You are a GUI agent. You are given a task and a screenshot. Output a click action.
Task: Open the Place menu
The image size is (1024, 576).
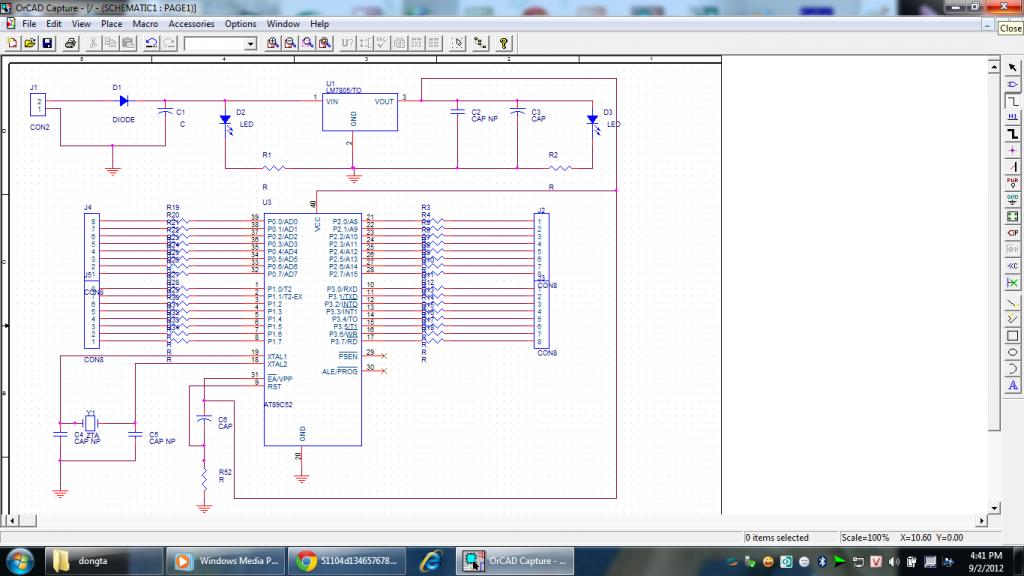[x=111, y=23]
